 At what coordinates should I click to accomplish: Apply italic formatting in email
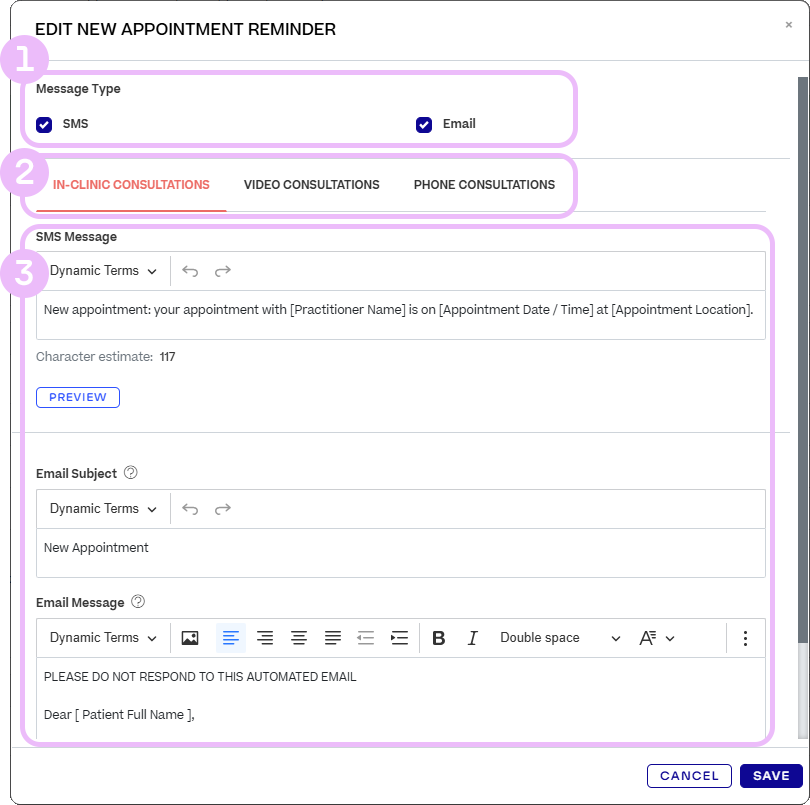[x=473, y=638]
